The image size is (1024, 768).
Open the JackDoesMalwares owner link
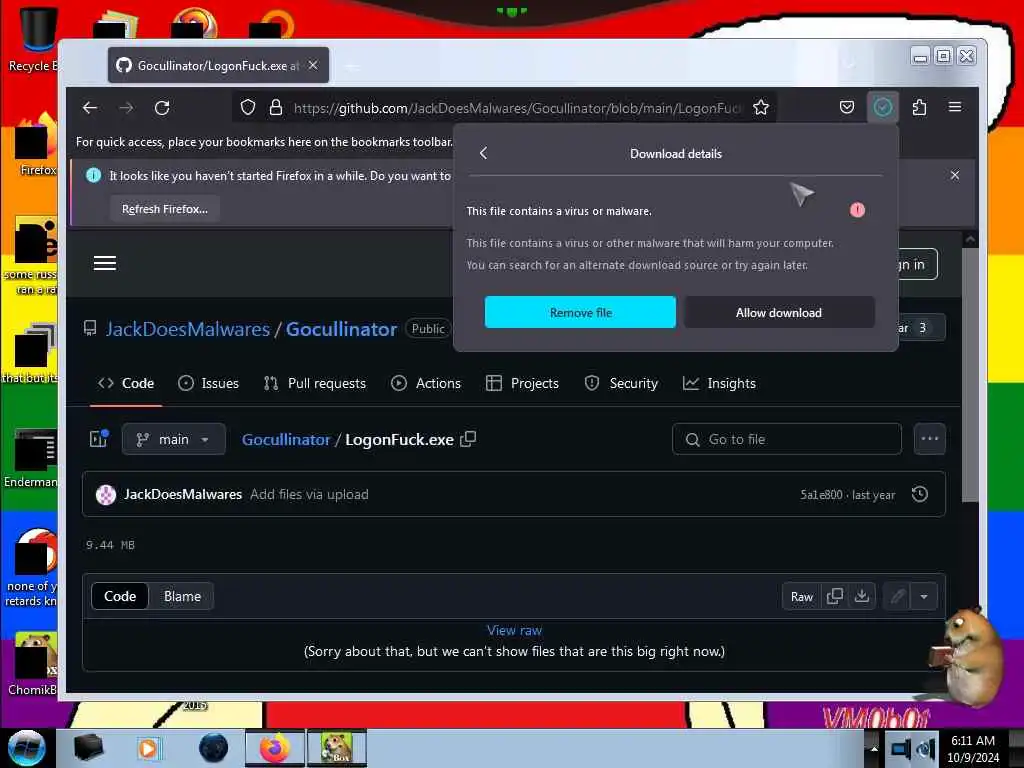[x=188, y=329]
